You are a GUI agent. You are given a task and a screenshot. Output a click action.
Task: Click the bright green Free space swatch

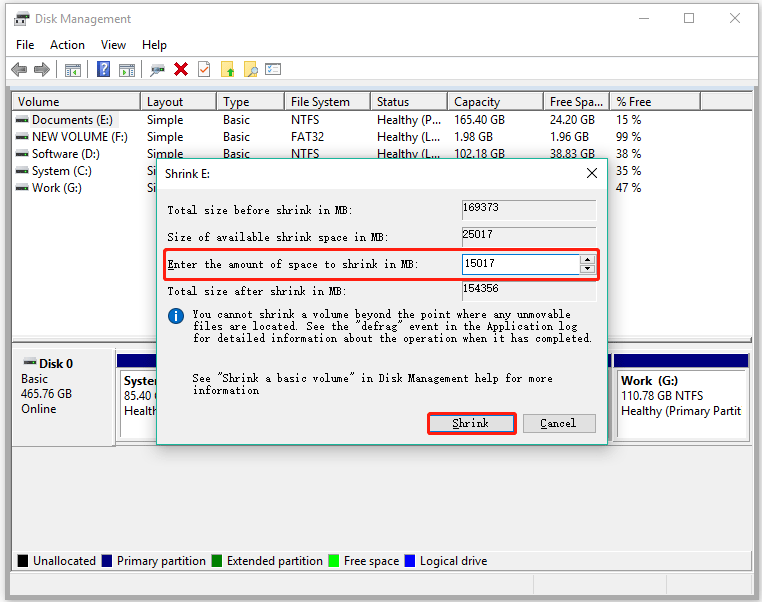(333, 561)
